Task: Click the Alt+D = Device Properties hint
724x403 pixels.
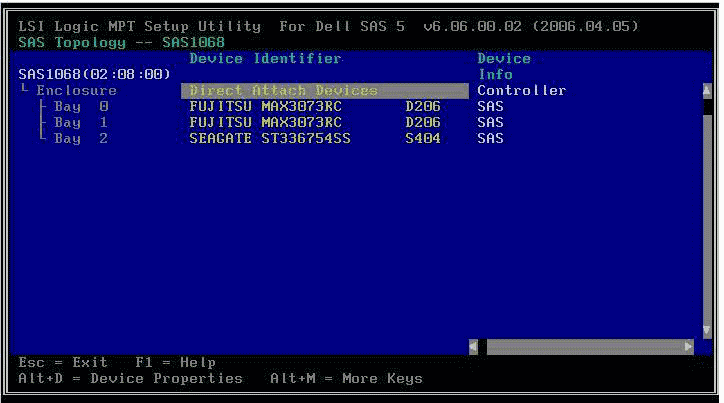Action: point(131,379)
